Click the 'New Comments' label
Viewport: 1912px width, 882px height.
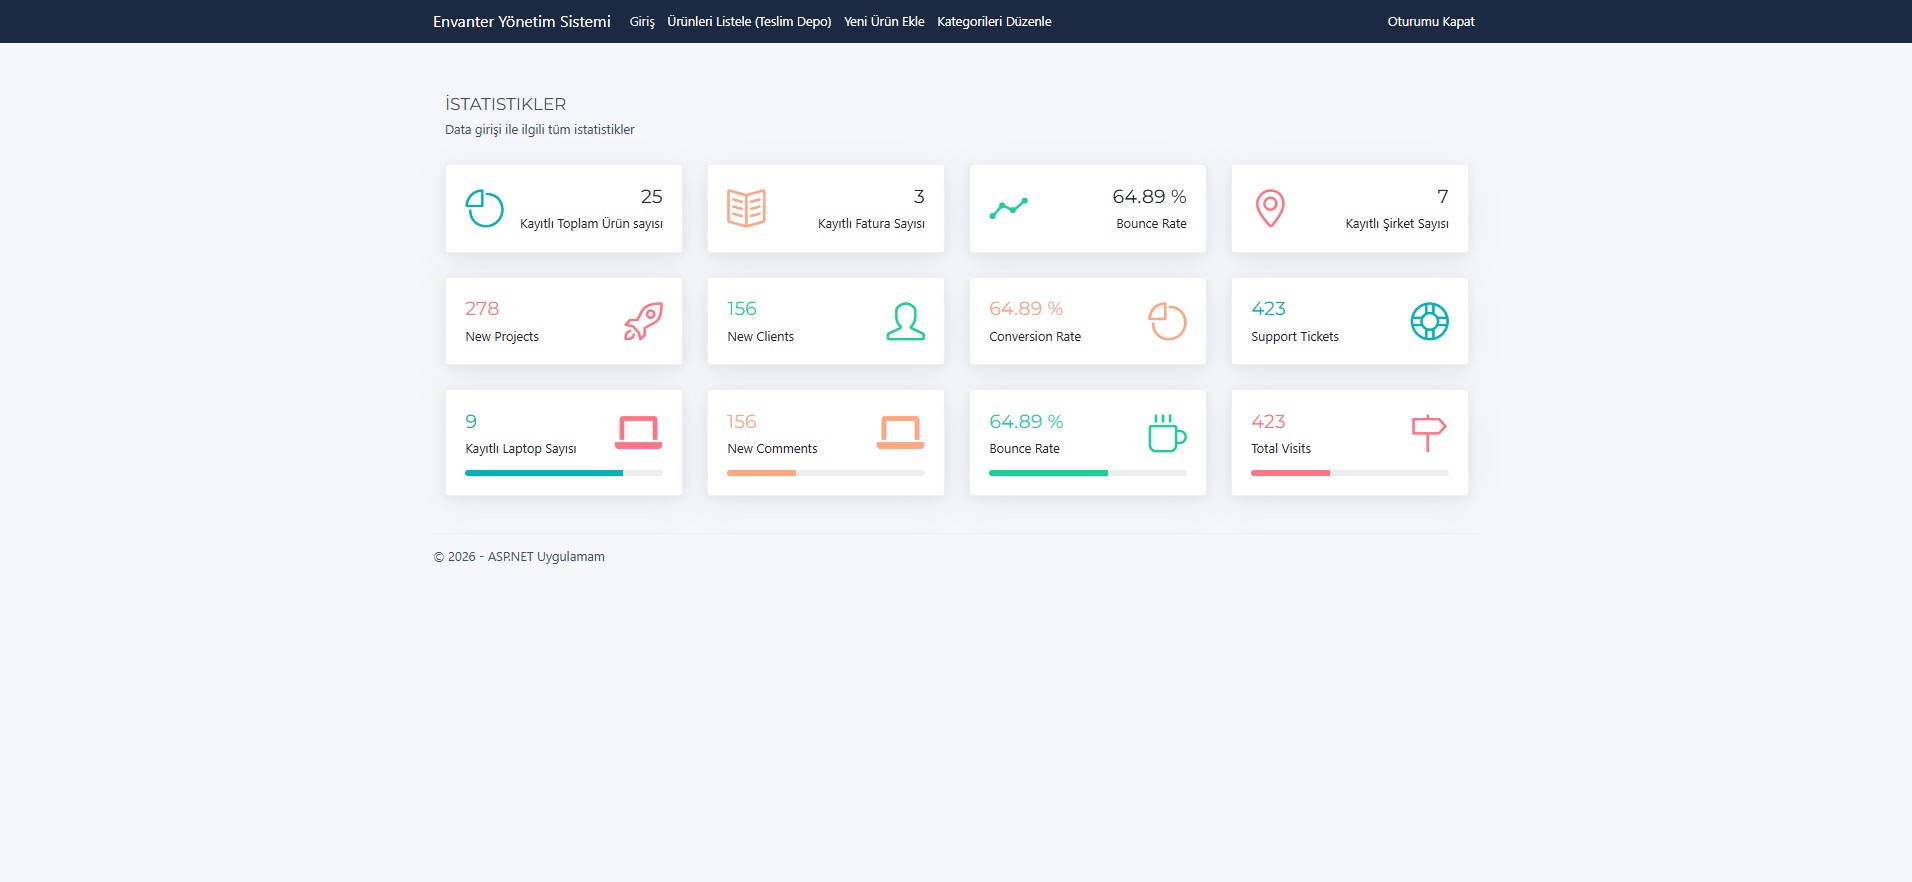[772, 449]
